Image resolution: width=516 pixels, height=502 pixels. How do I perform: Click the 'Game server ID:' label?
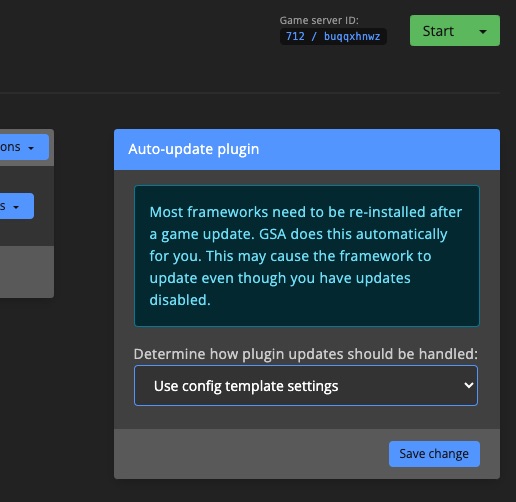[x=319, y=20]
